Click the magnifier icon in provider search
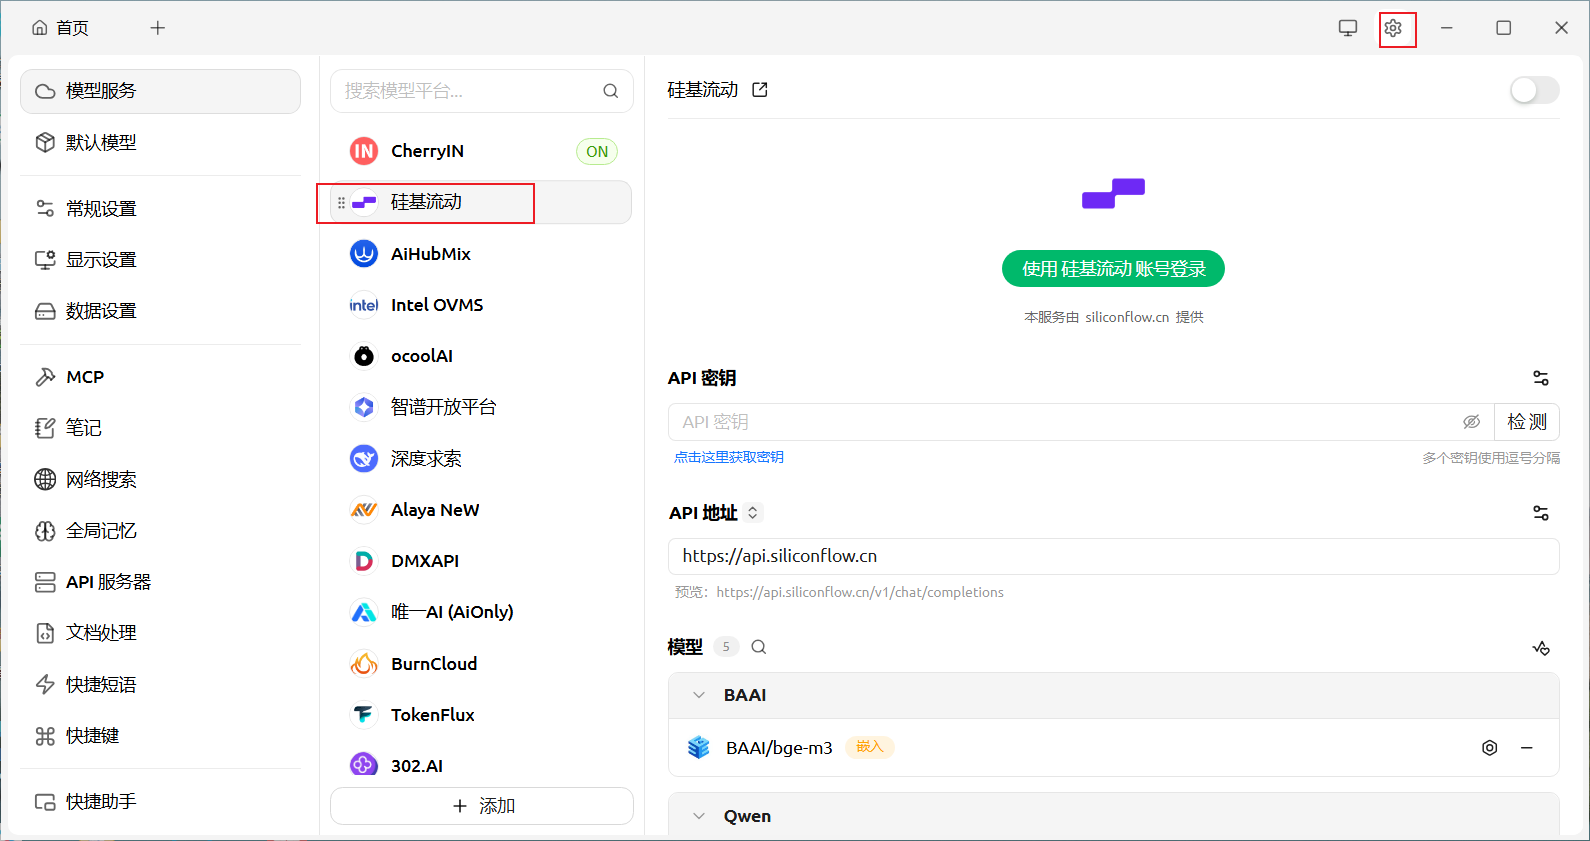This screenshot has width=1590, height=841. point(610,91)
